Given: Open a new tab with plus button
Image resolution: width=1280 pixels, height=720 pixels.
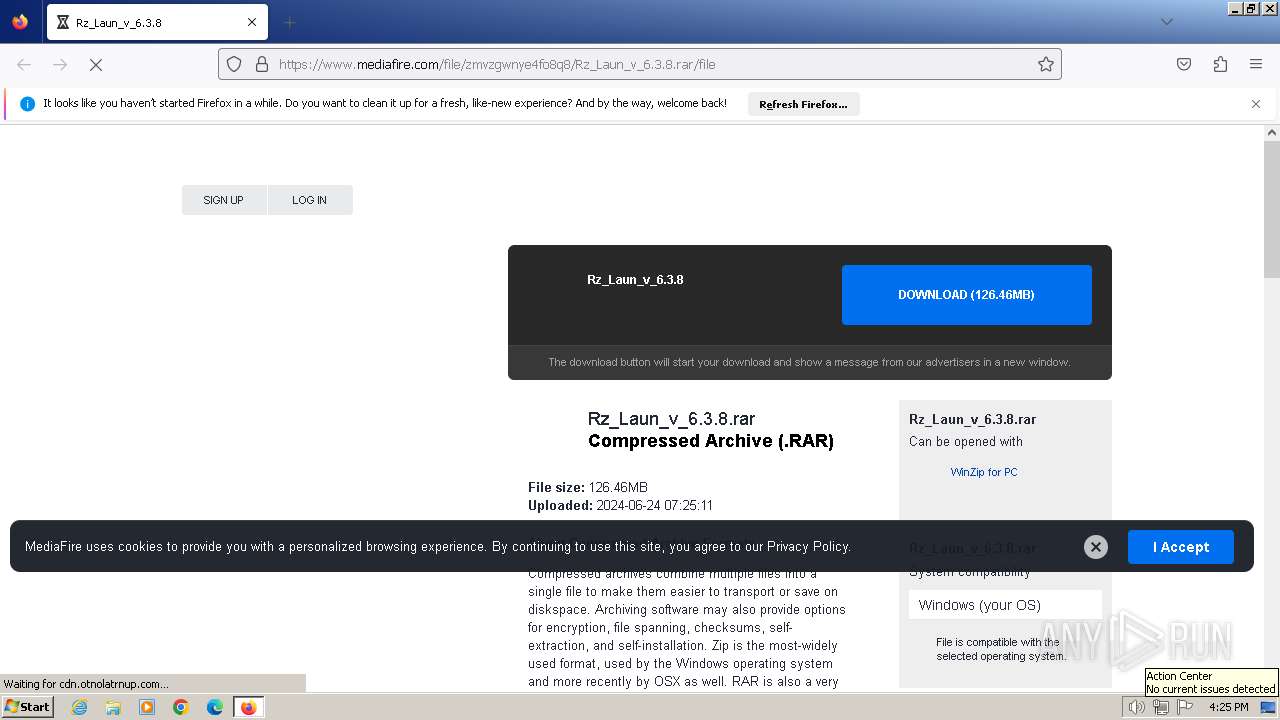Looking at the screenshot, I should (x=290, y=22).
